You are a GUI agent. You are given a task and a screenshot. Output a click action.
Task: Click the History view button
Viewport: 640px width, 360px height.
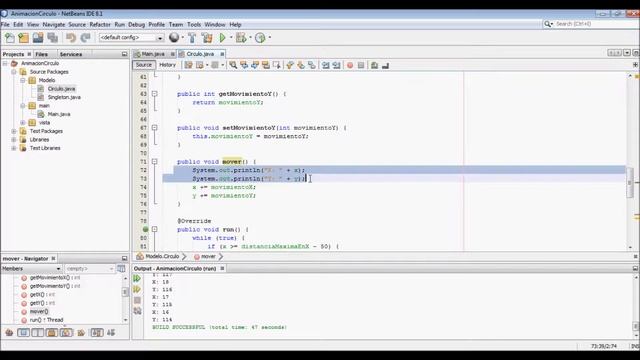click(167, 65)
